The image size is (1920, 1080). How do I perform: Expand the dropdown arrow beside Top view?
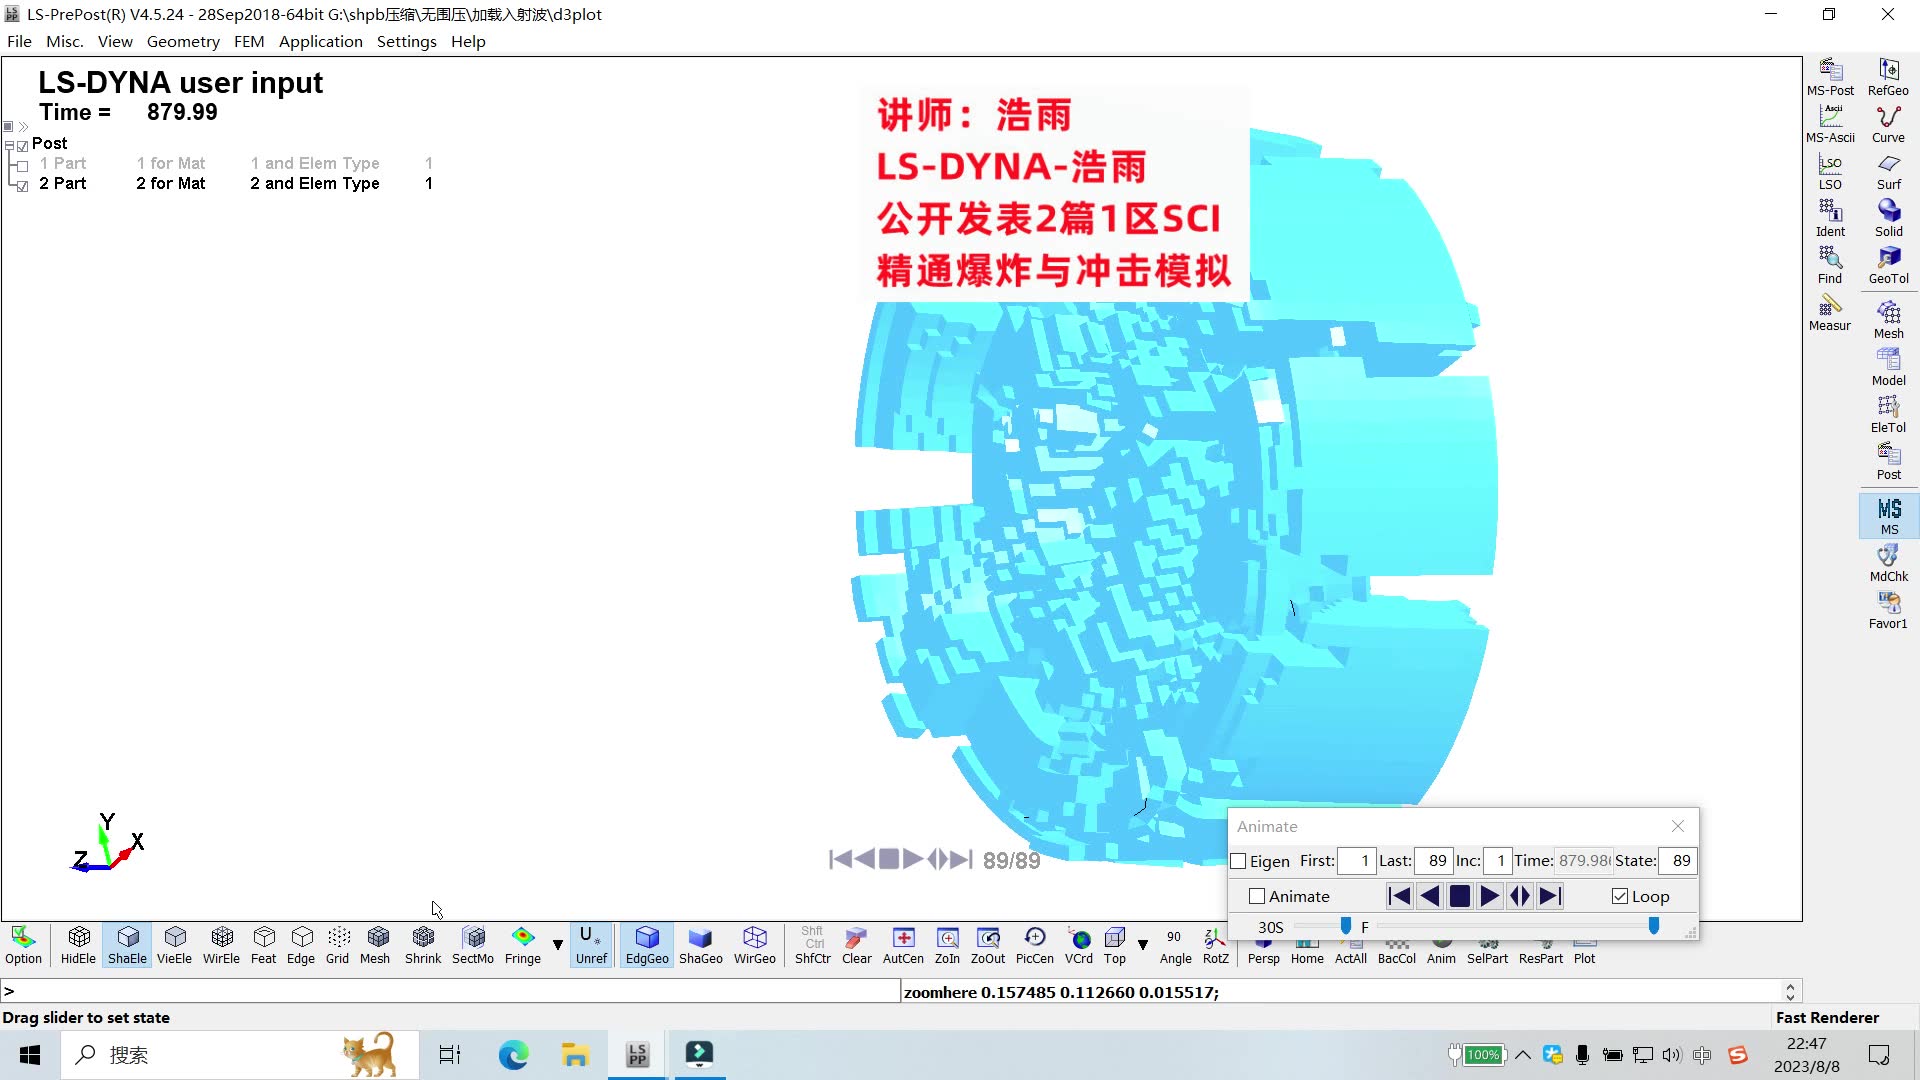coord(1143,944)
